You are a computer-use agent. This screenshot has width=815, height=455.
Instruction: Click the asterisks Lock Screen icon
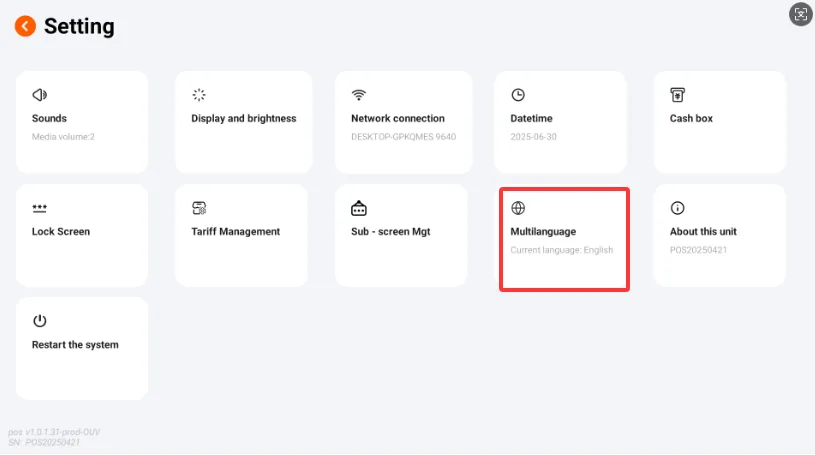[x=40, y=209]
